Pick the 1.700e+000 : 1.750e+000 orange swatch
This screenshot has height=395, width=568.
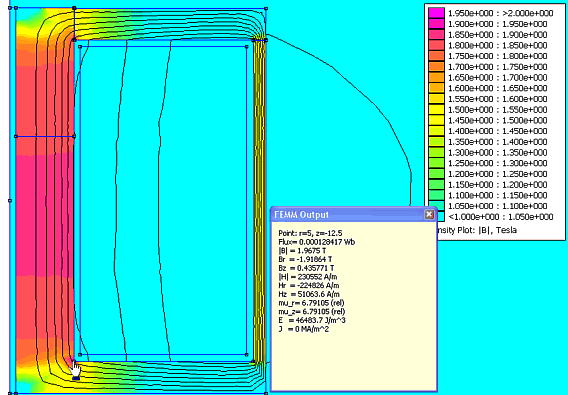(436, 67)
